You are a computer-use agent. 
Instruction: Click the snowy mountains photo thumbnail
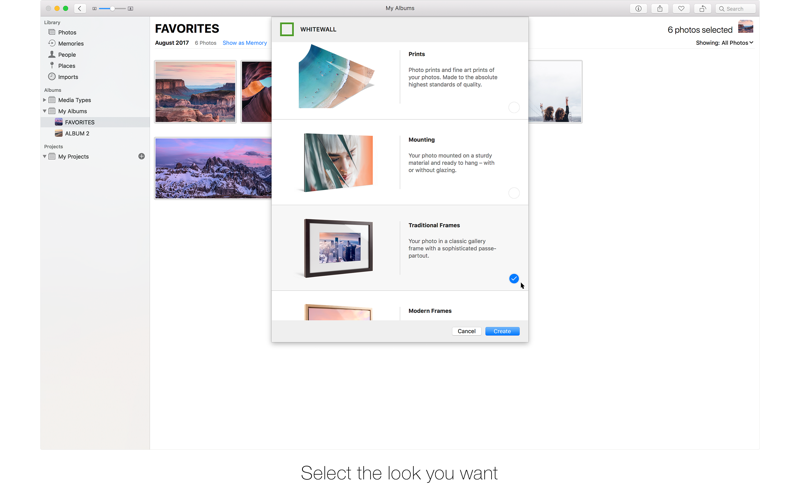(x=213, y=168)
